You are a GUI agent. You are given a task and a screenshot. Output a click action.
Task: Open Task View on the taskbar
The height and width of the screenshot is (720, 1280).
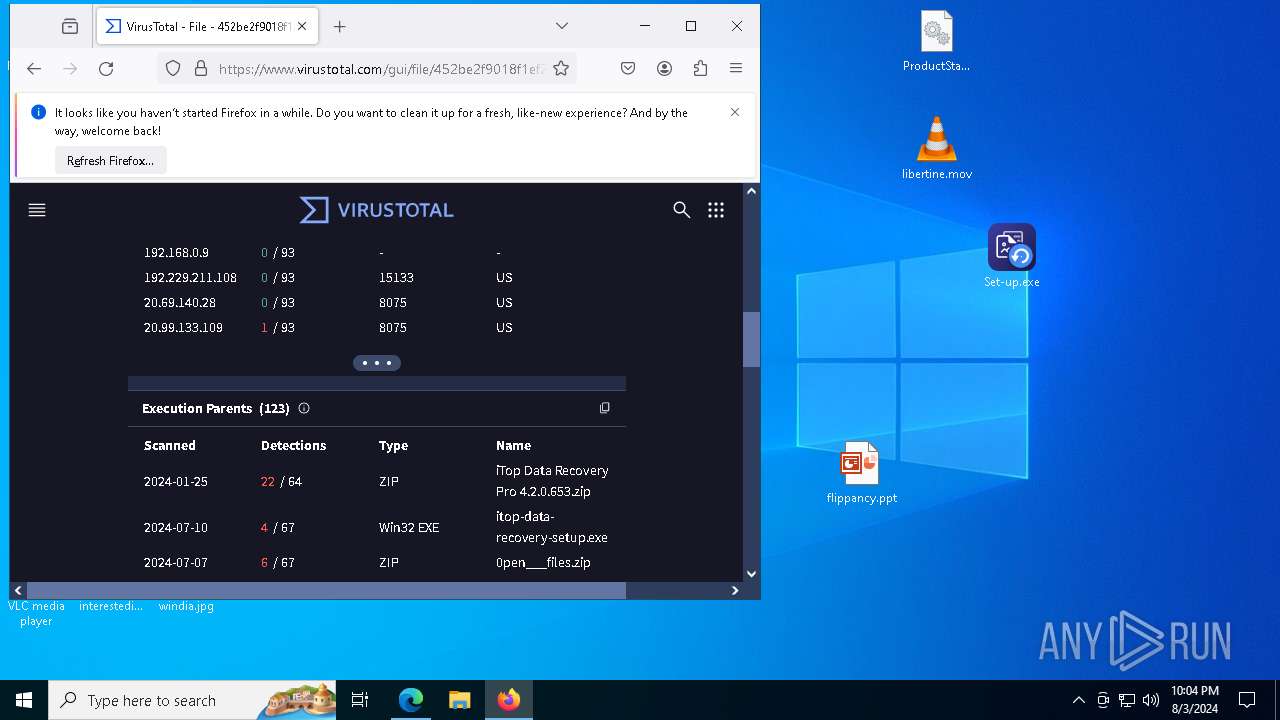[x=360, y=700]
